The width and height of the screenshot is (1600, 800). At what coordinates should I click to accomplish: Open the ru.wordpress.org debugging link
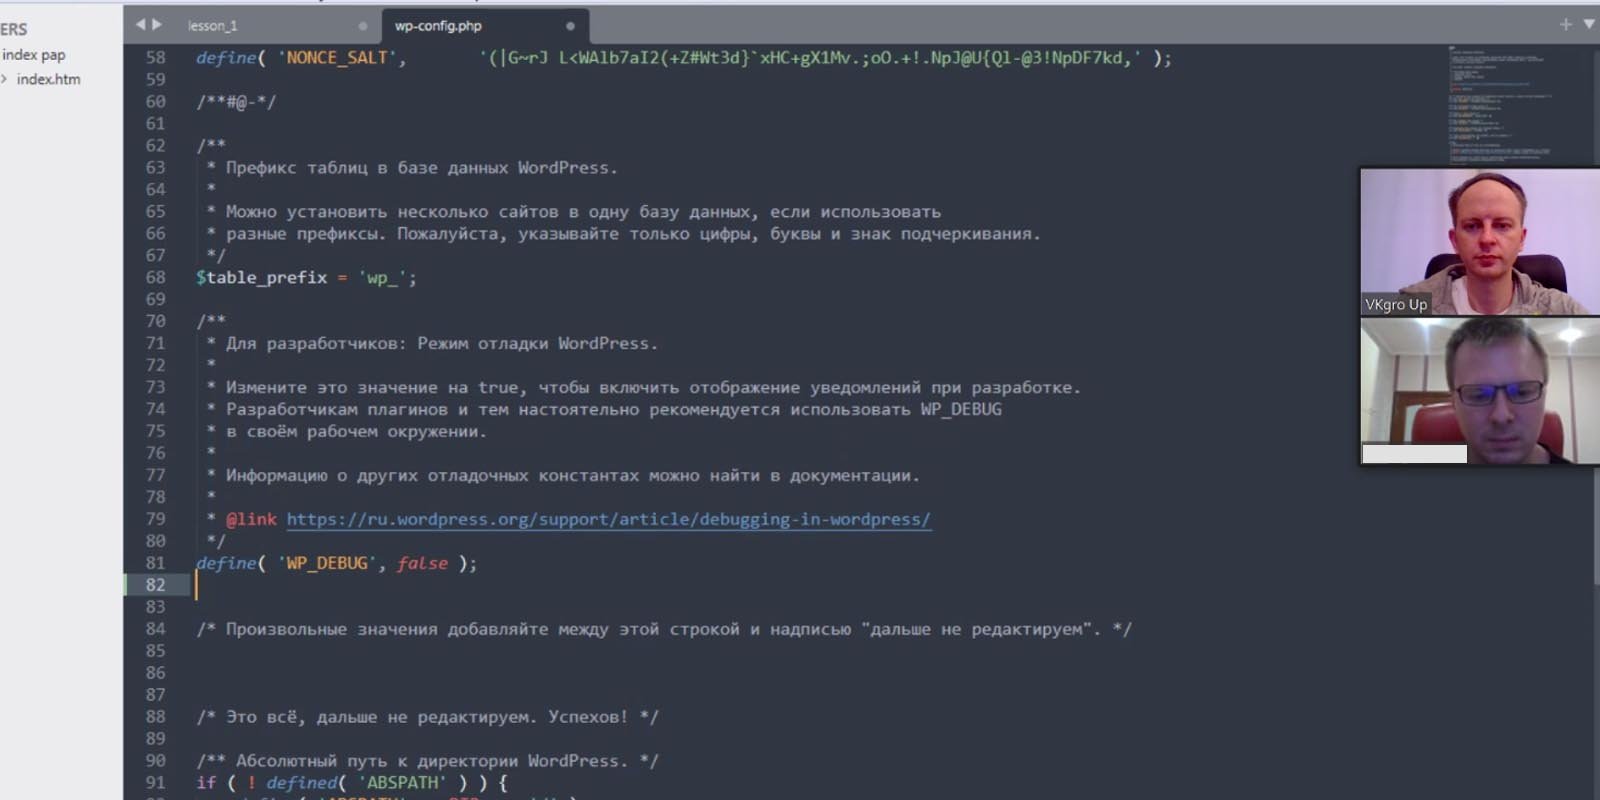pyautogui.click(x=608, y=519)
